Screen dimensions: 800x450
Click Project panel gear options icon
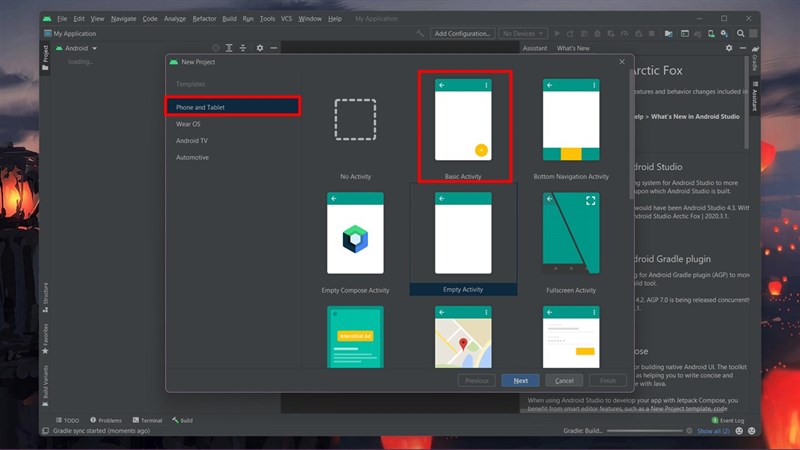[260, 48]
